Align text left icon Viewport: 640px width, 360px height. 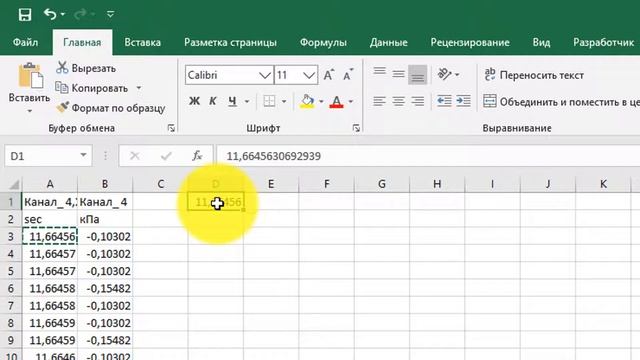click(x=380, y=101)
